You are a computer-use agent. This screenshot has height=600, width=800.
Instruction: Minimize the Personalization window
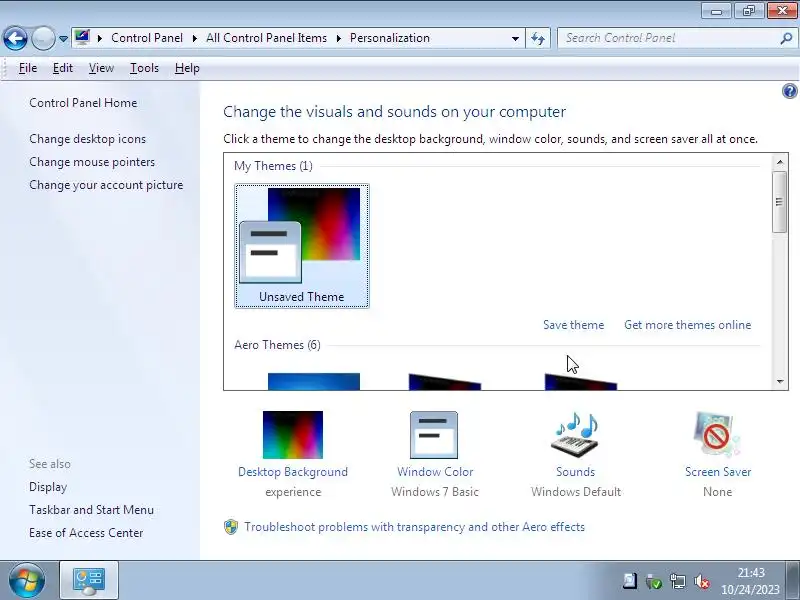point(716,11)
